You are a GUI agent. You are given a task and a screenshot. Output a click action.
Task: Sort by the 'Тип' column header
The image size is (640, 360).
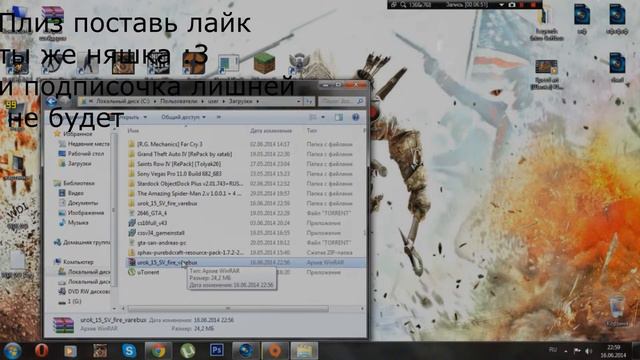point(312,131)
